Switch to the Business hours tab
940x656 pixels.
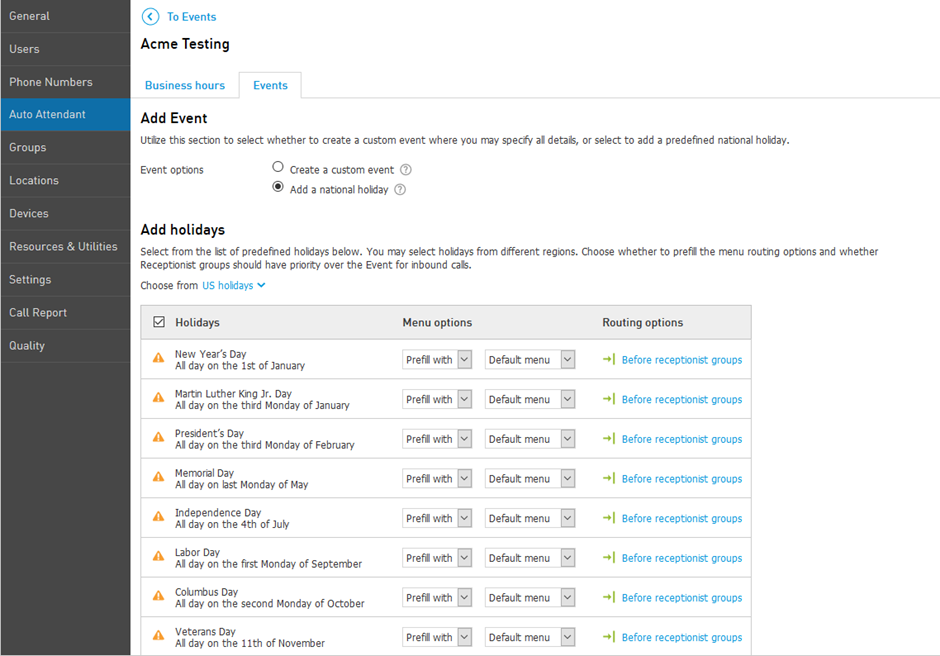click(x=185, y=85)
